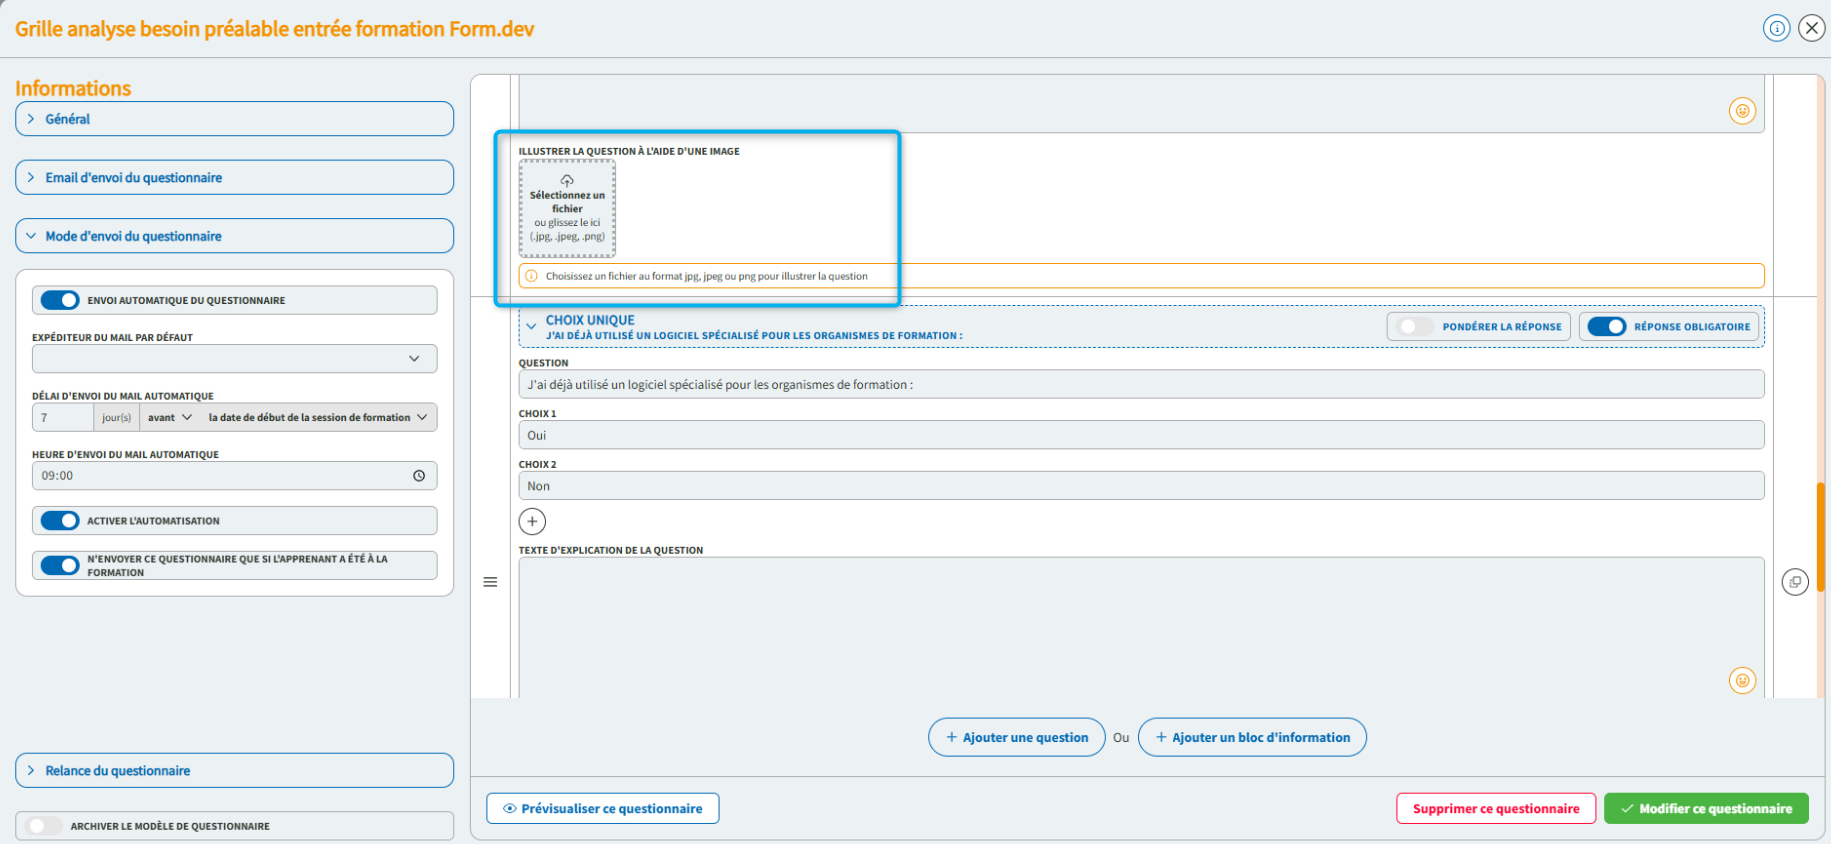Viewport: 1831px width, 844px height.
Task: Click Prévisualiser ce questionnaire button
Action: tap(602, 809)
